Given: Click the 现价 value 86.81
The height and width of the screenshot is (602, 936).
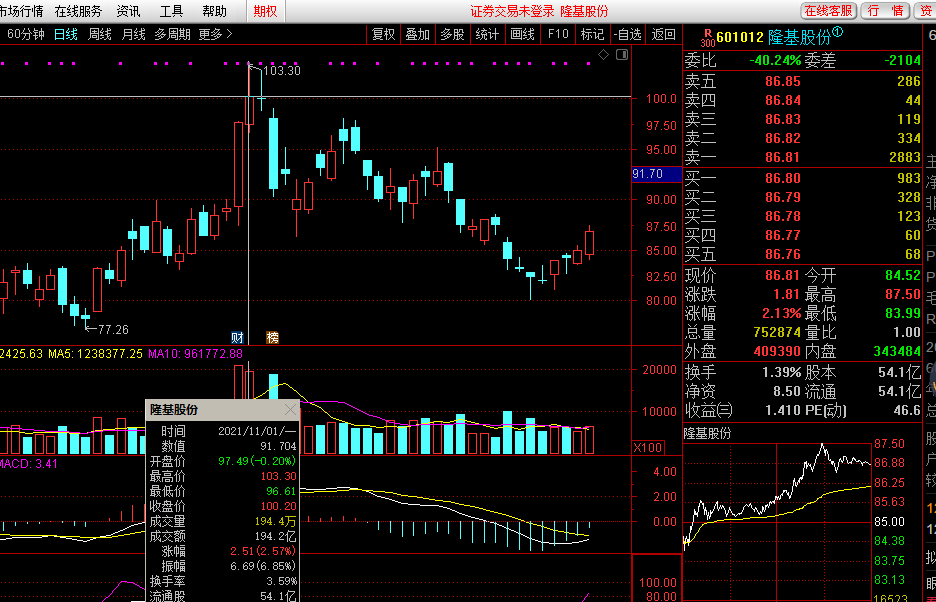Looking at the screenshot, I should [783, 276].
